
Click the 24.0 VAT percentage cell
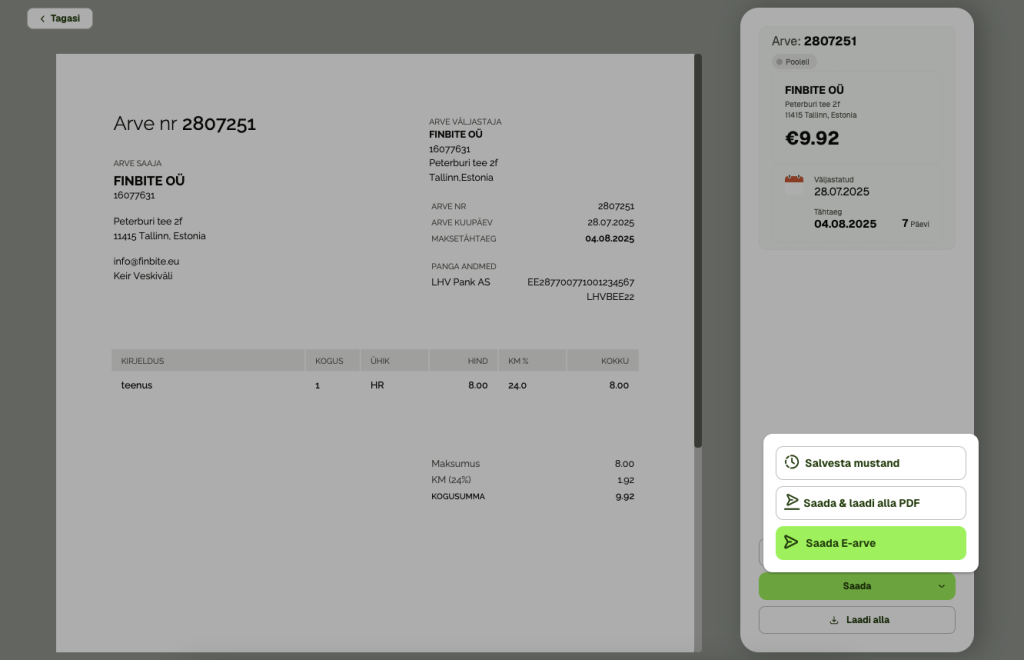click(517, 385)
